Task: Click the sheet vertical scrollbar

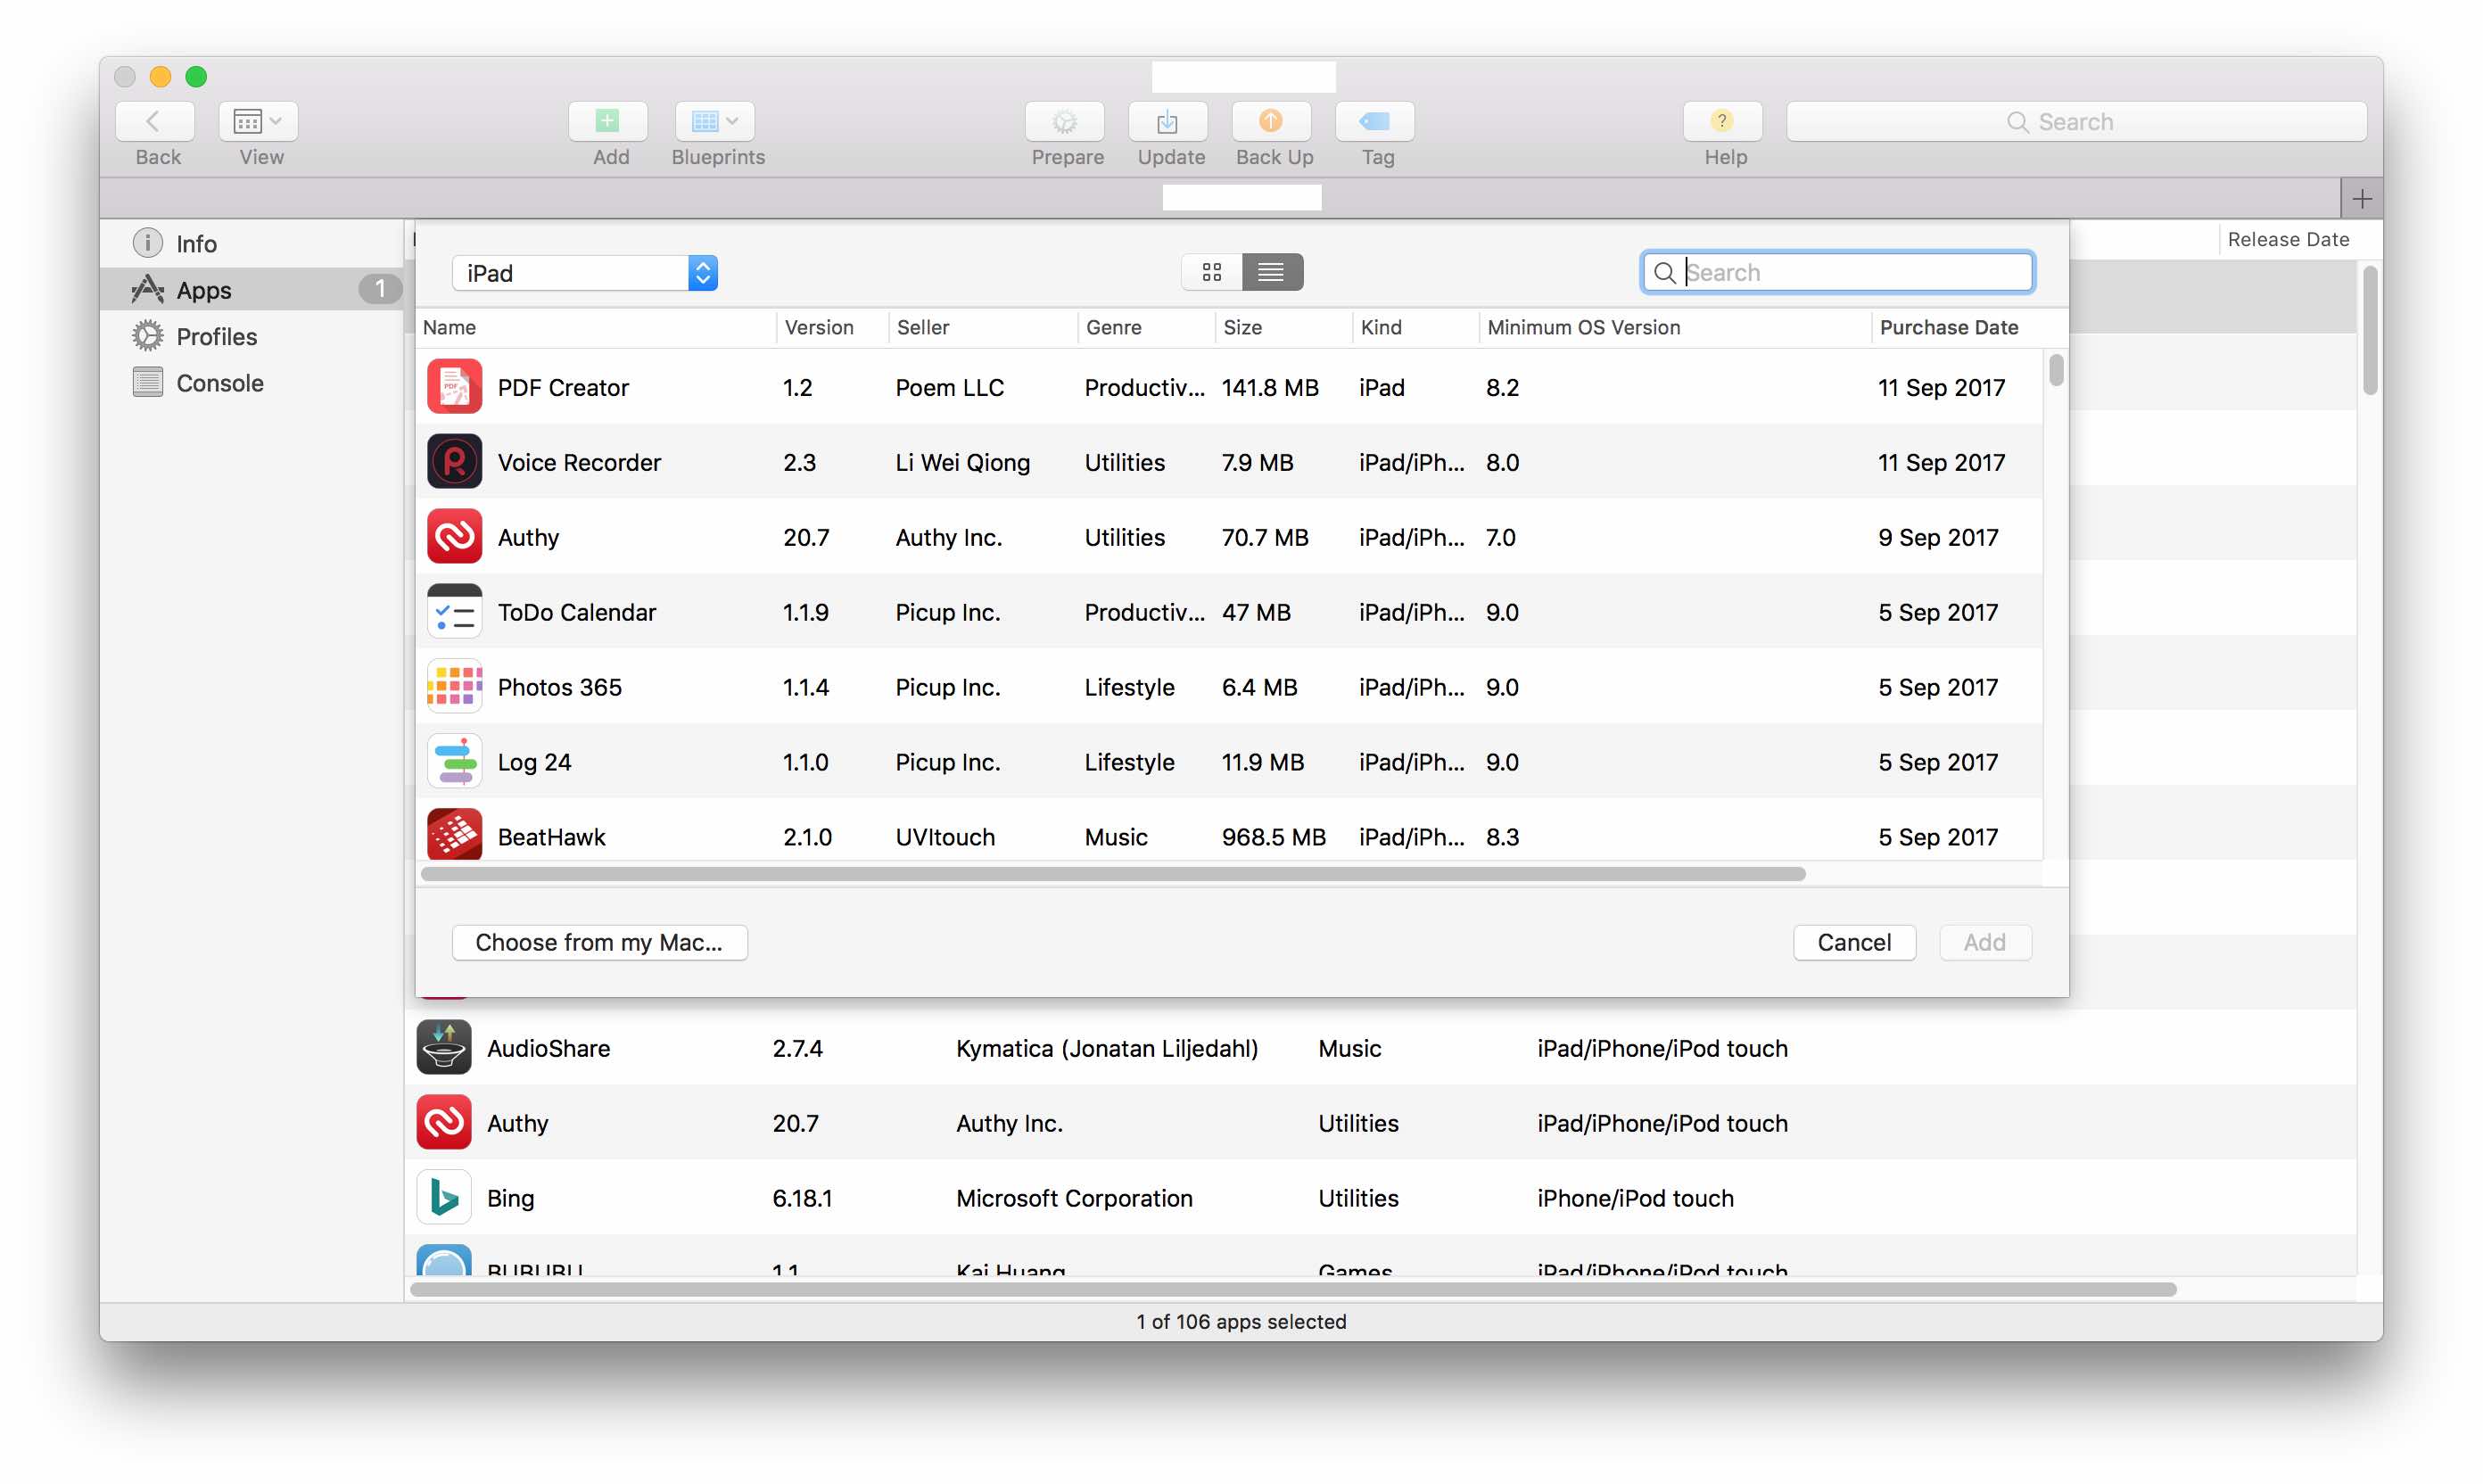Action: pos(2054,369)
